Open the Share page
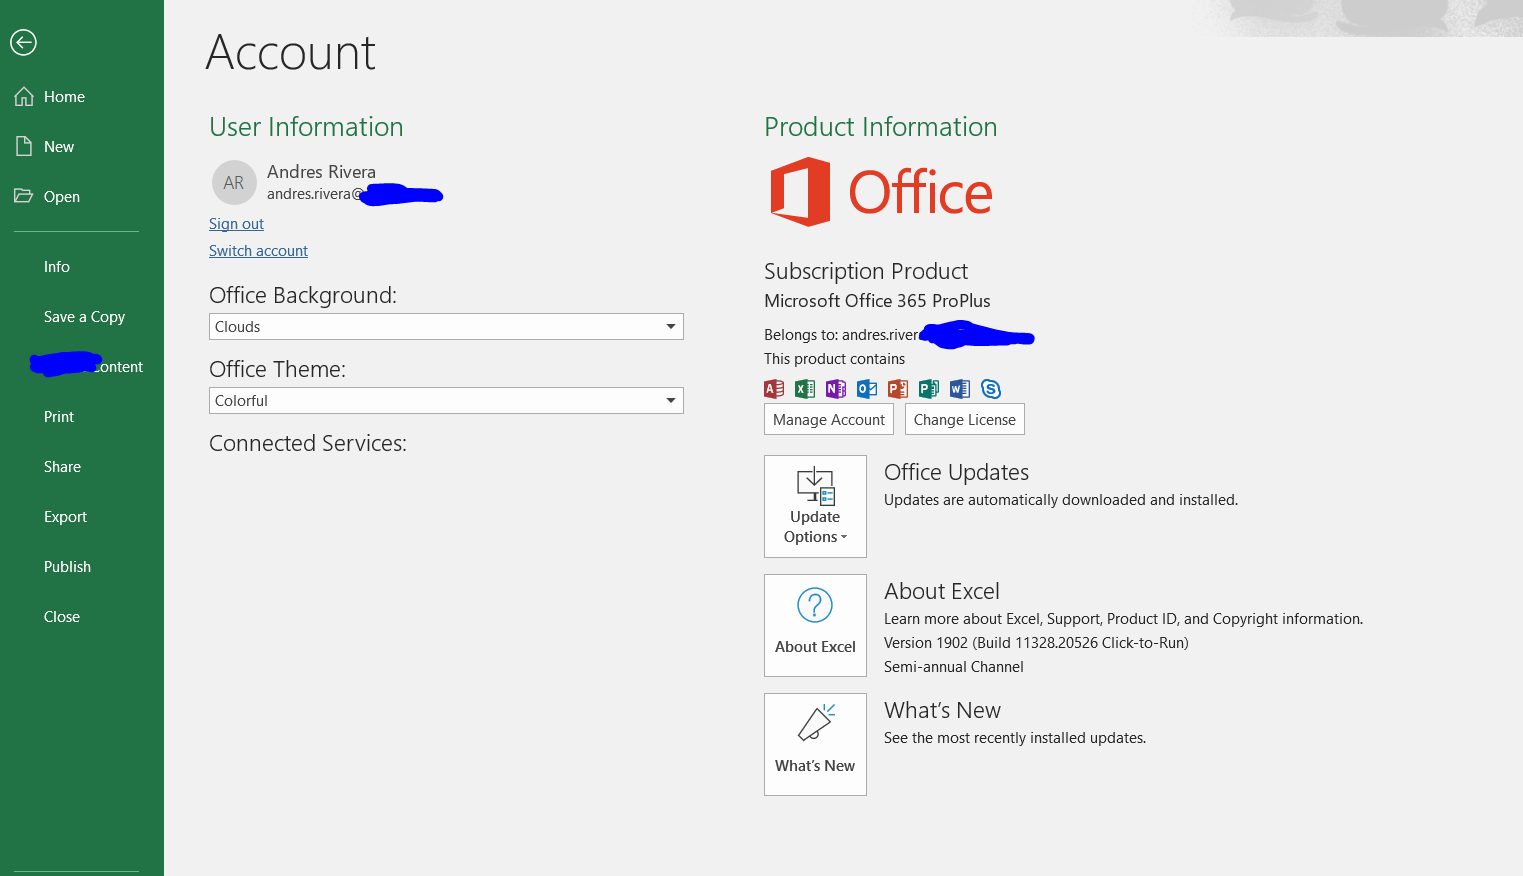 62,467
